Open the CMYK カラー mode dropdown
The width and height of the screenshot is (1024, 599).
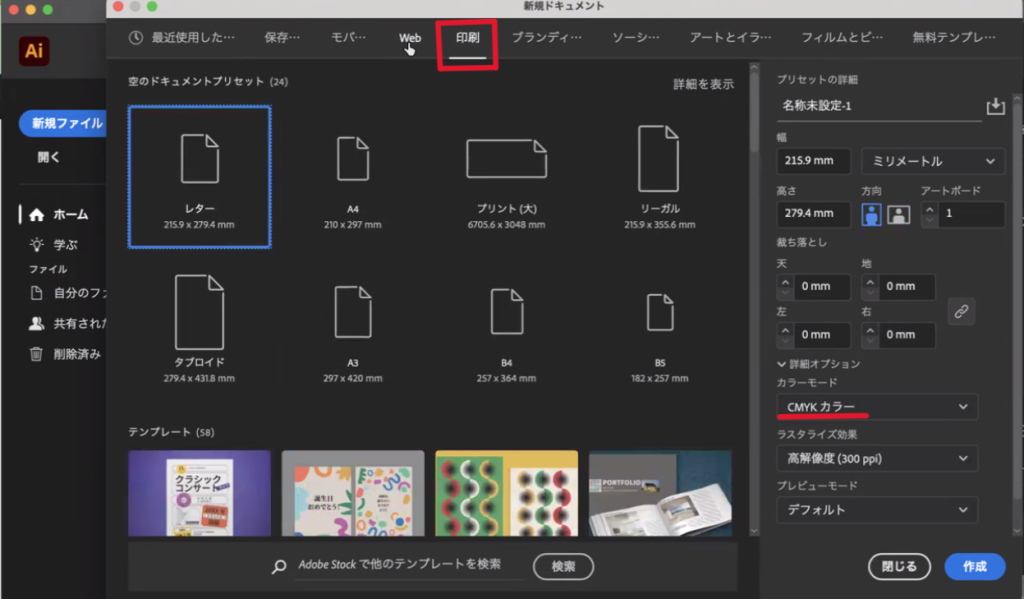(x=877, y=407)
